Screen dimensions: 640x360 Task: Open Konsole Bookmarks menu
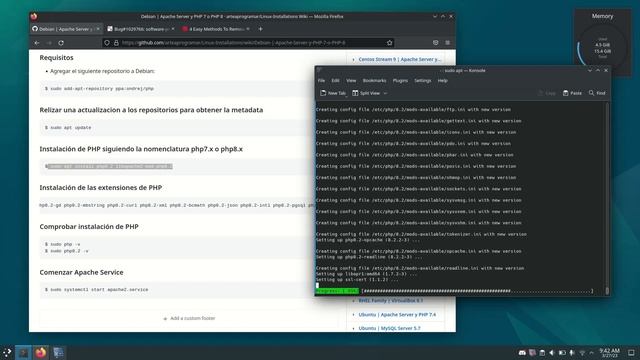coord(374,81)
